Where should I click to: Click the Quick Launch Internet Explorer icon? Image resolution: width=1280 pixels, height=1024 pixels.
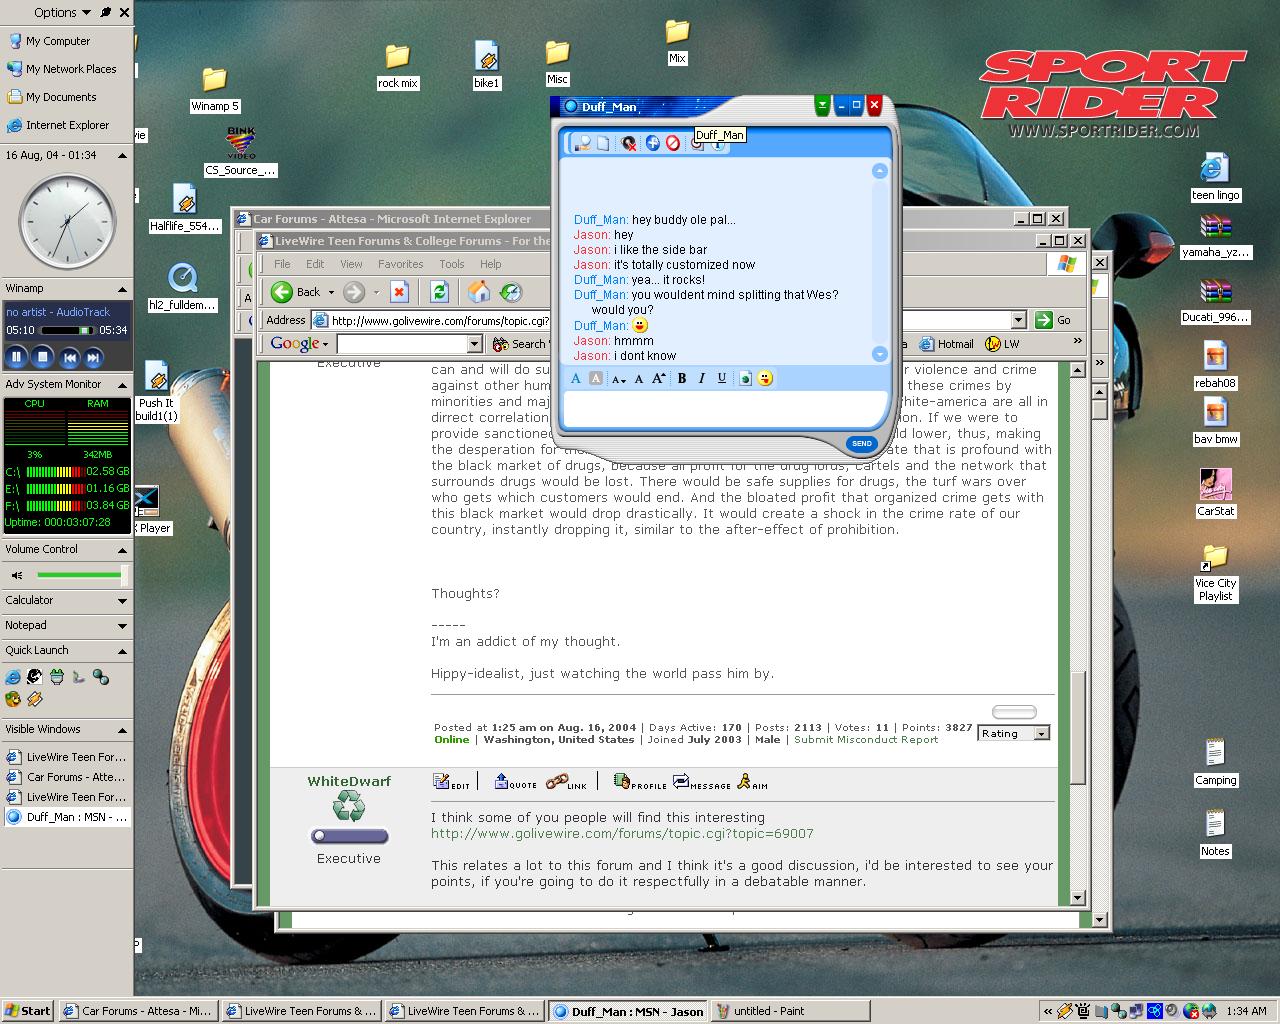tap(13, 678)
